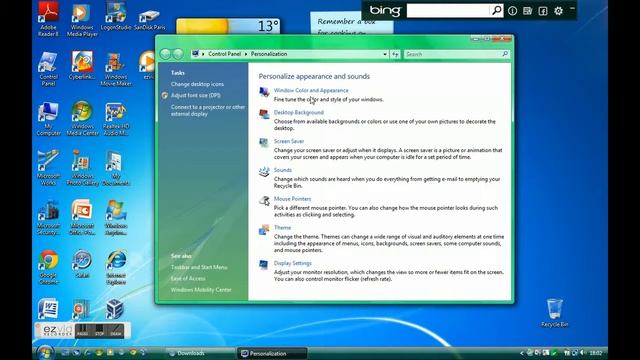Image resolution: width=640 pixels, height=360 pixels.
Task: Click the Sounds item icon
Action: (264, 171)
